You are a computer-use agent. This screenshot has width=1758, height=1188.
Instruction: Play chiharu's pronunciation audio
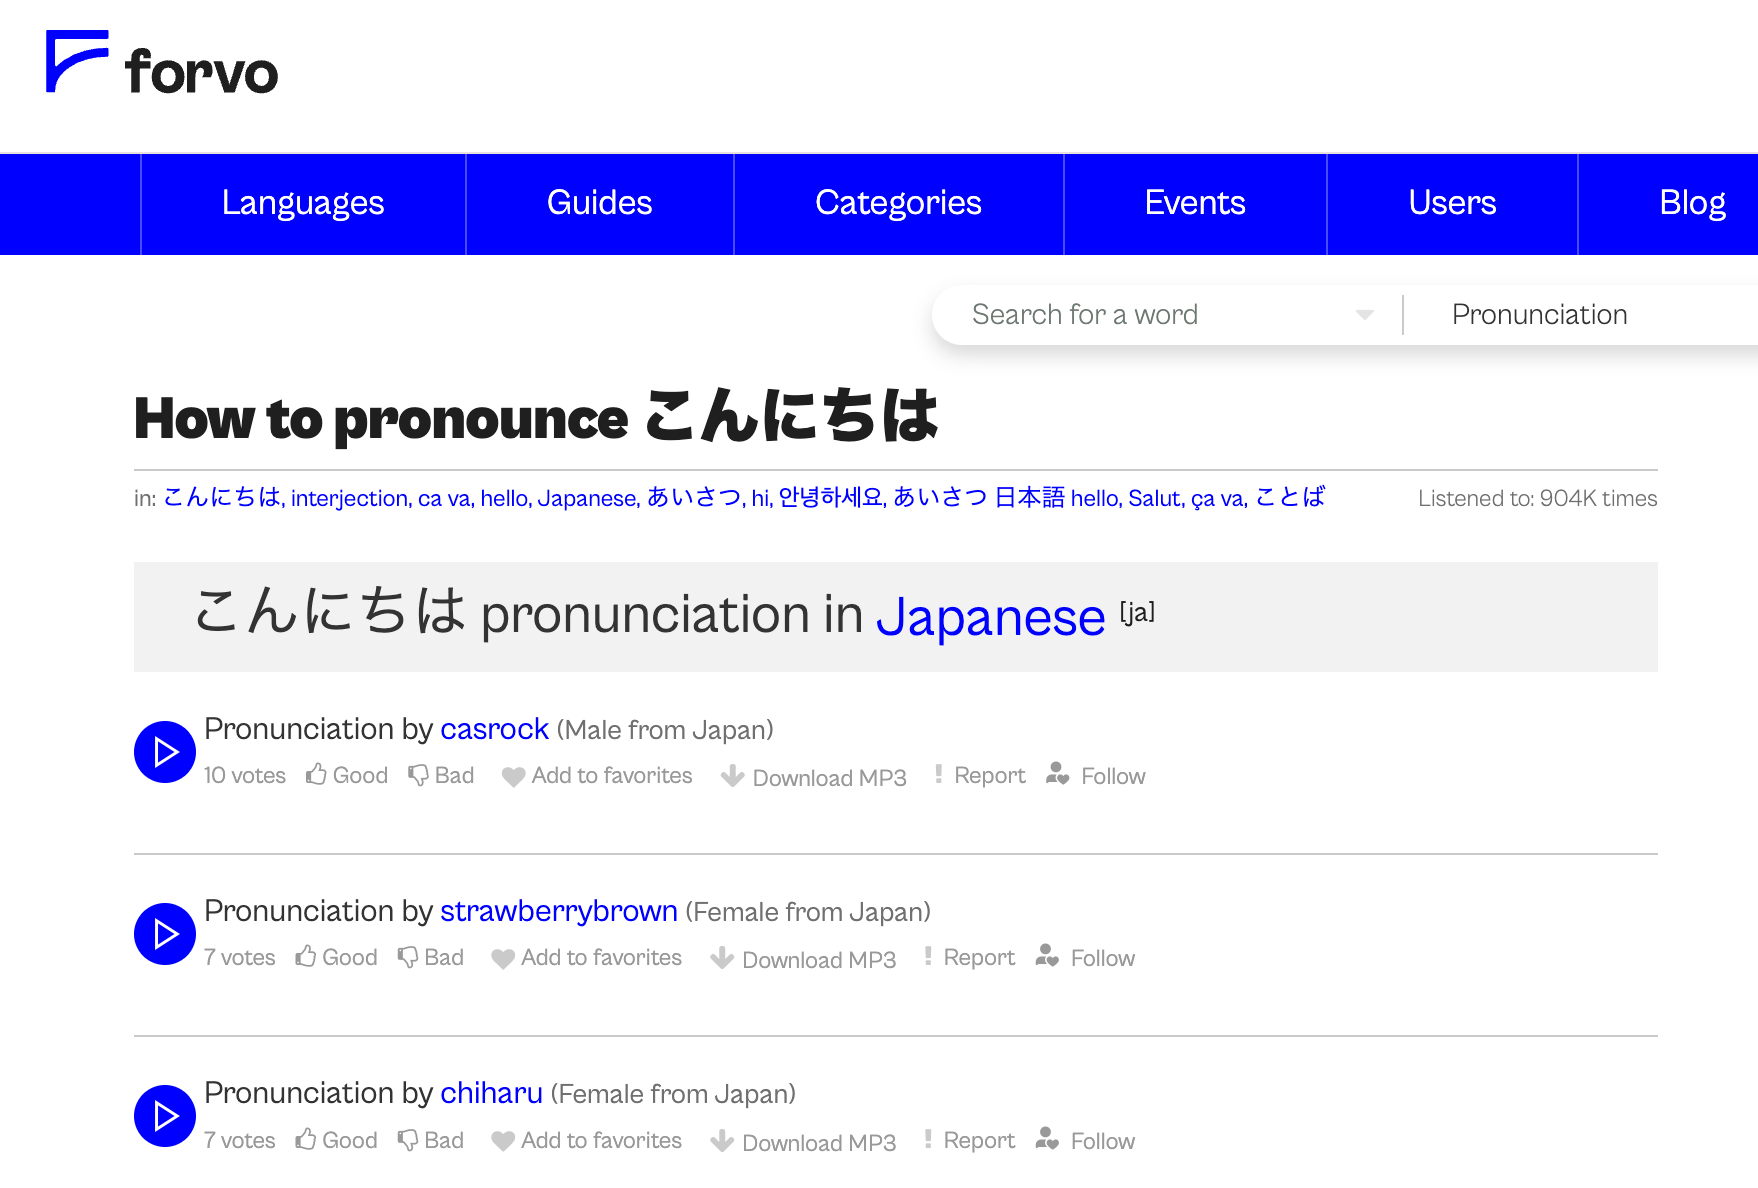point(165,1116)
